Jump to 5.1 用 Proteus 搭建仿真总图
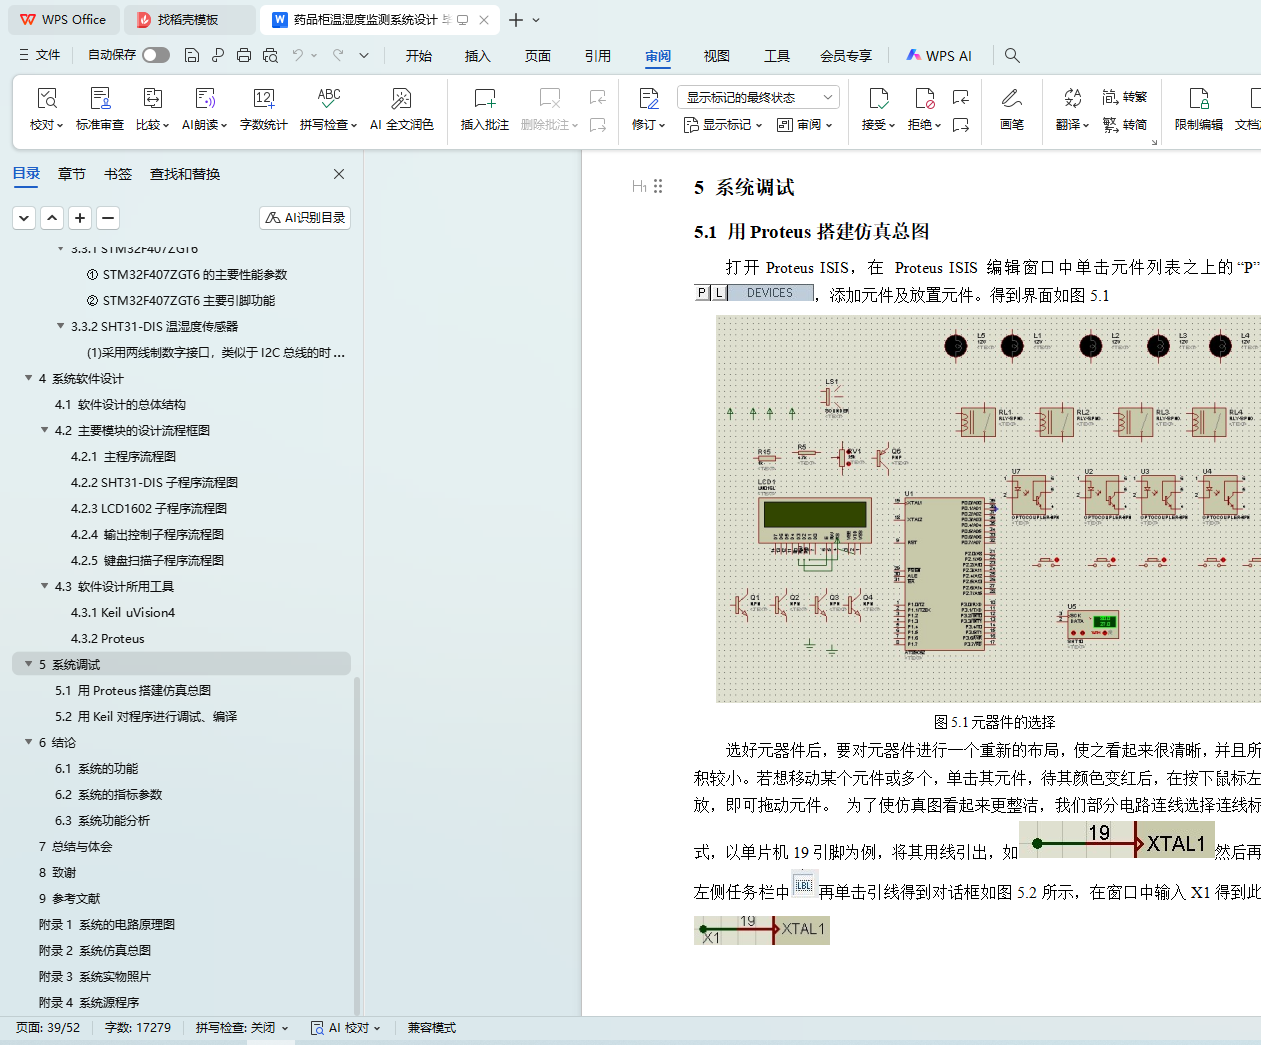Viewport: 1261px width, 1045px height. [133, 690]
